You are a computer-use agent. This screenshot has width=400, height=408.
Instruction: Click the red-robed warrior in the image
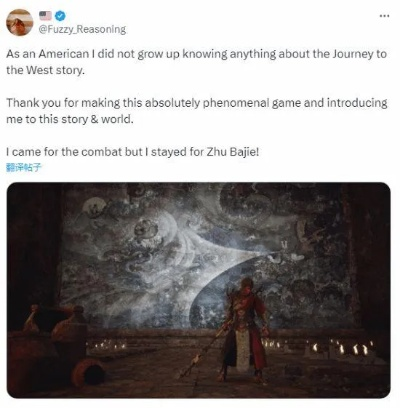[245, 330]
